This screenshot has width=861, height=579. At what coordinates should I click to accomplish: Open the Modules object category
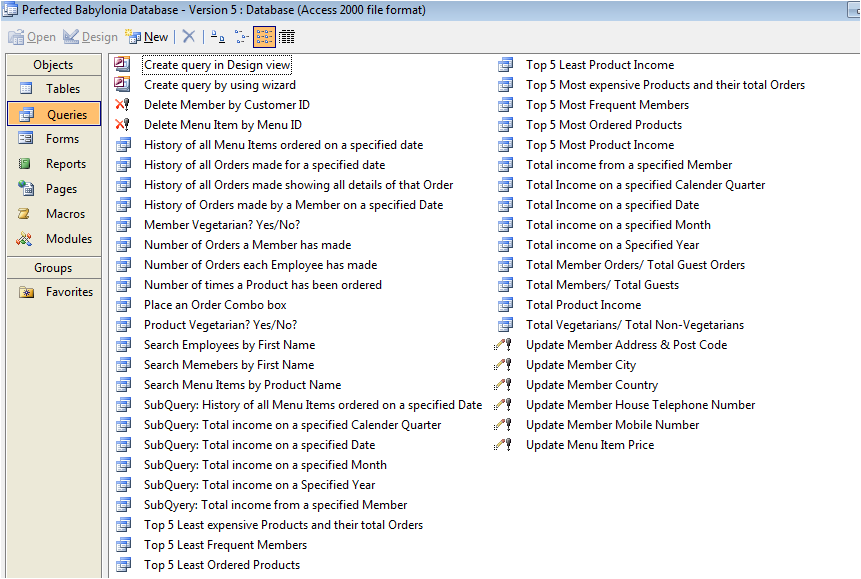54,238
